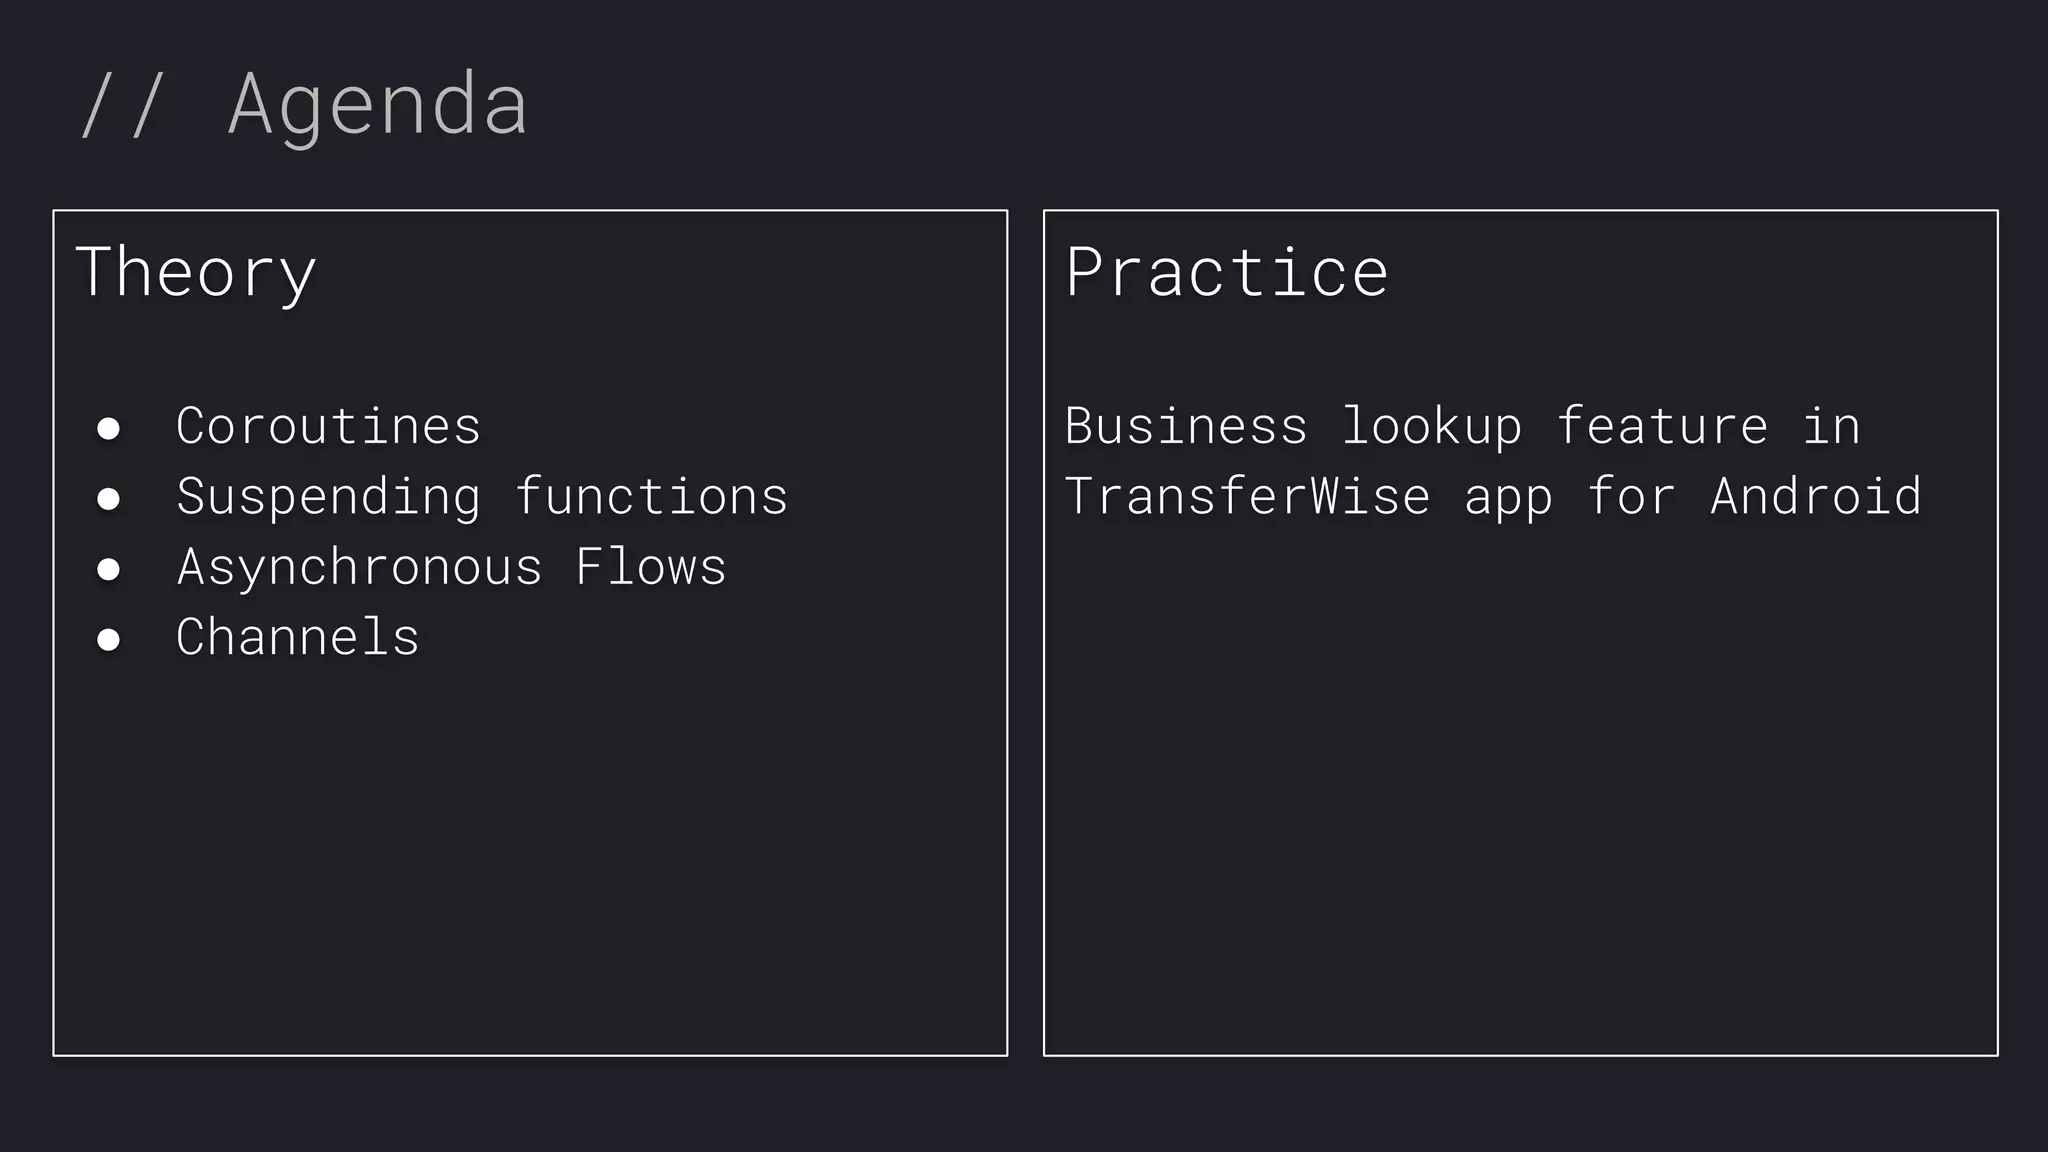Click the word "feature" in Practice text
The width and height of the screenshot is (2048, 1152).
click(x=1662, y=426)
